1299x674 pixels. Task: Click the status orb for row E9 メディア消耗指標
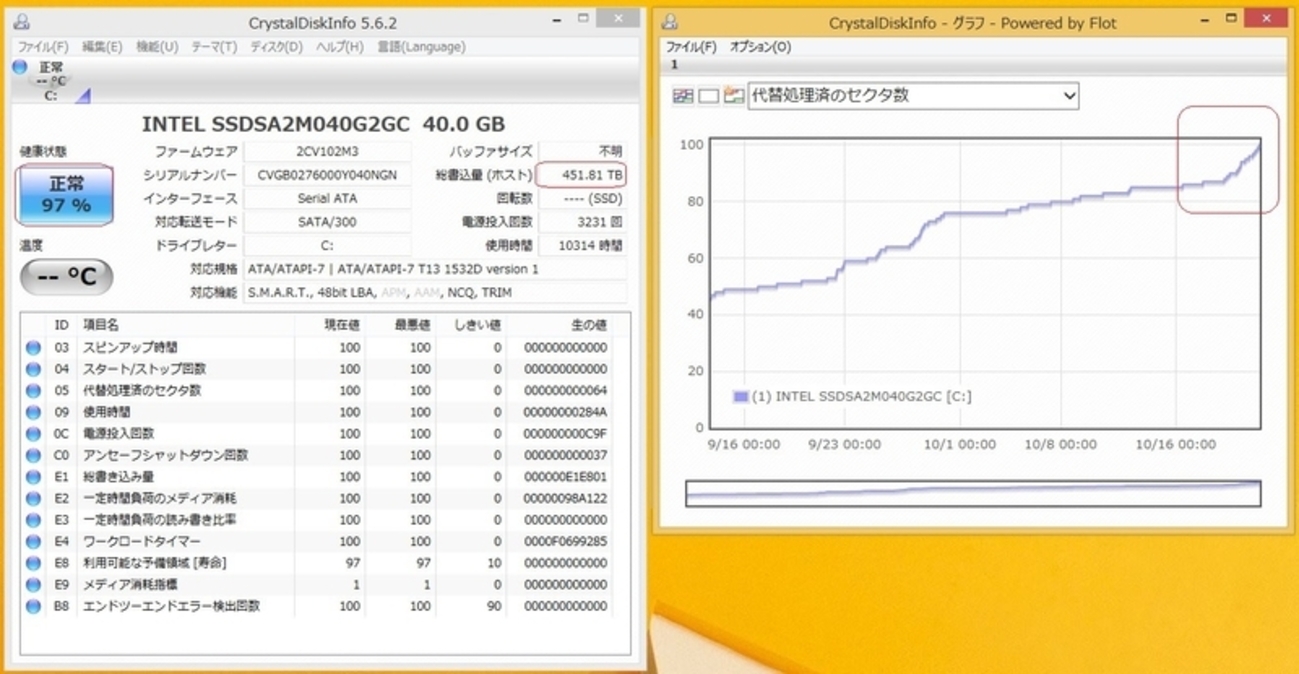(x=33, y=584)
